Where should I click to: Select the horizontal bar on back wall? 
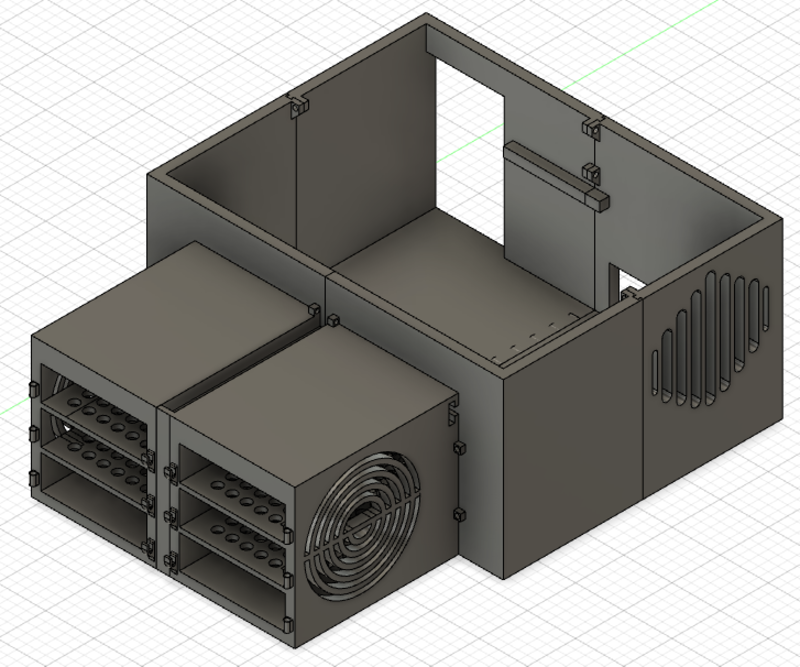click(x=556, y=175)
